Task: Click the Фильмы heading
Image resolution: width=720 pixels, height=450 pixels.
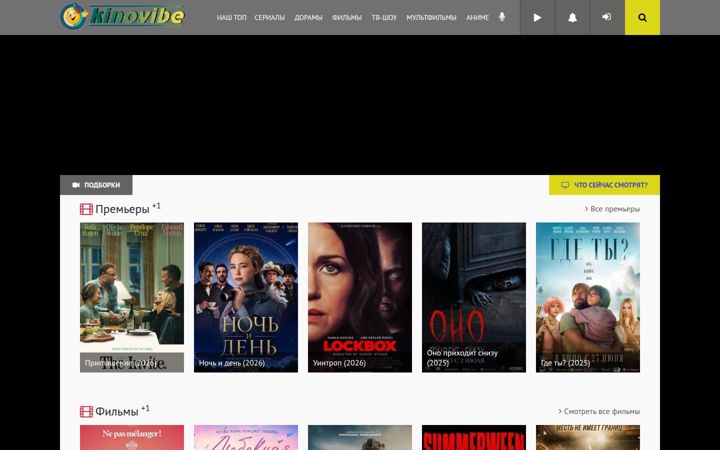Action: point(117,411)
